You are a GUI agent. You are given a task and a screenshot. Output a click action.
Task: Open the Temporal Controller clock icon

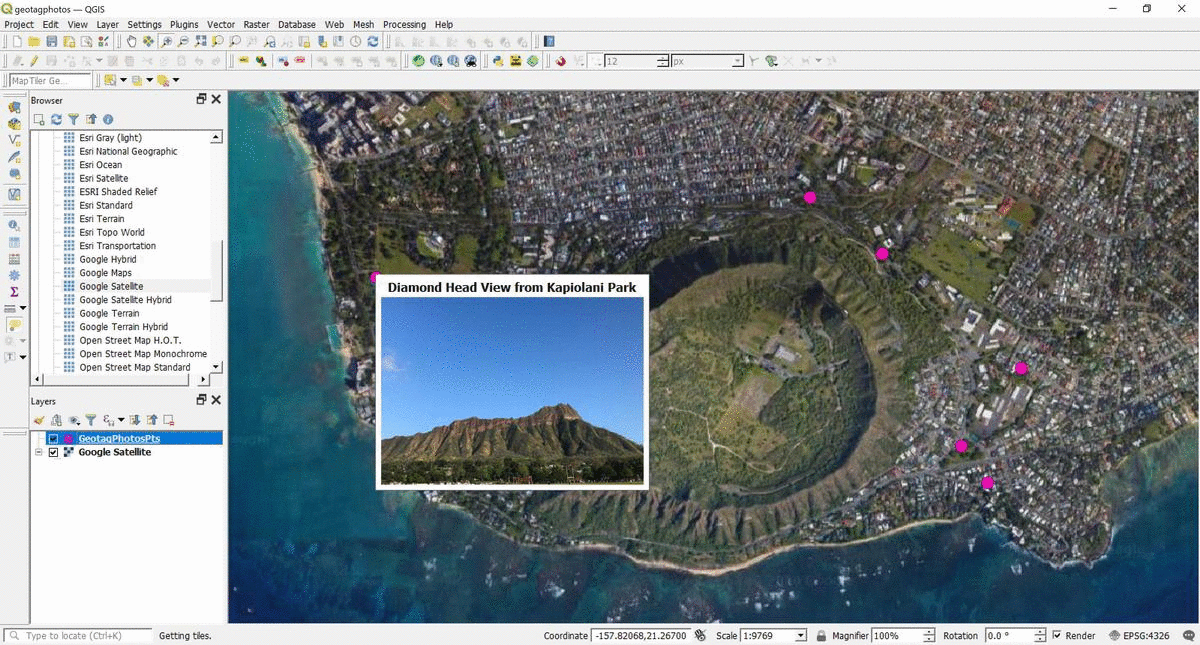[x=356, y=41]
